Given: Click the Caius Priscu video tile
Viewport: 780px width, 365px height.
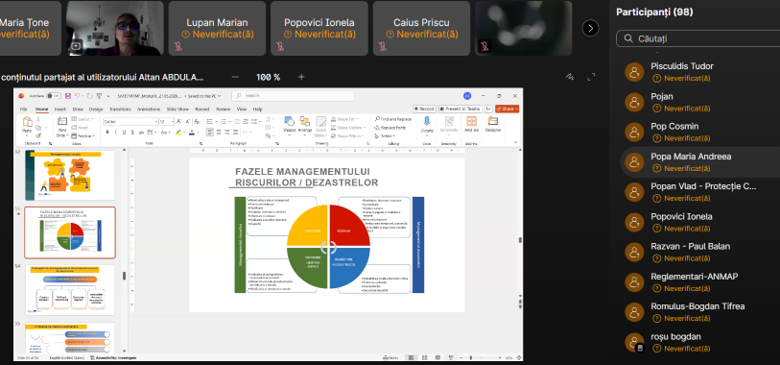Looking at the screenshot, I should 421,28.
